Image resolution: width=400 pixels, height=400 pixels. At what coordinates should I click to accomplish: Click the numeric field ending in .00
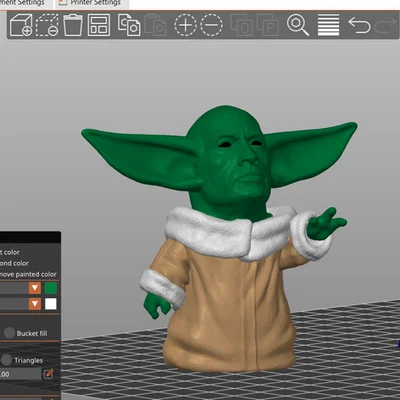[x=20, y=374]
